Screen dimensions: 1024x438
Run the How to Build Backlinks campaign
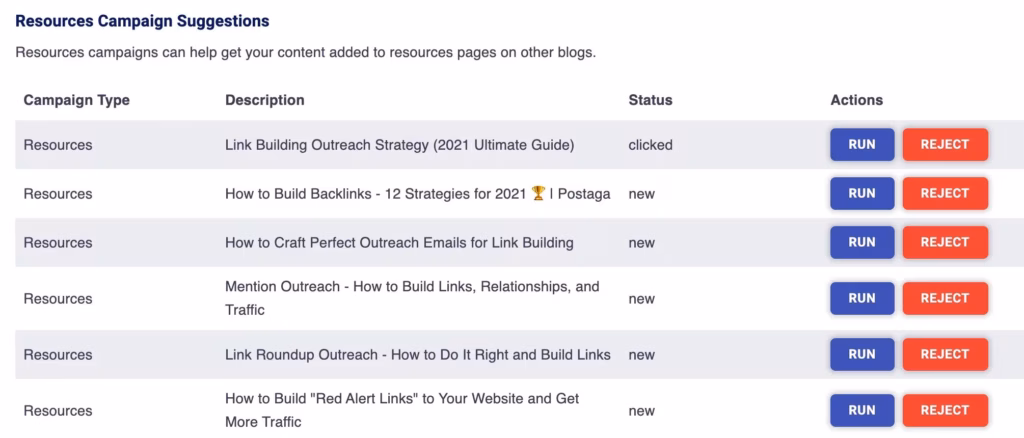pyautogui.click(x=861, y=194)
